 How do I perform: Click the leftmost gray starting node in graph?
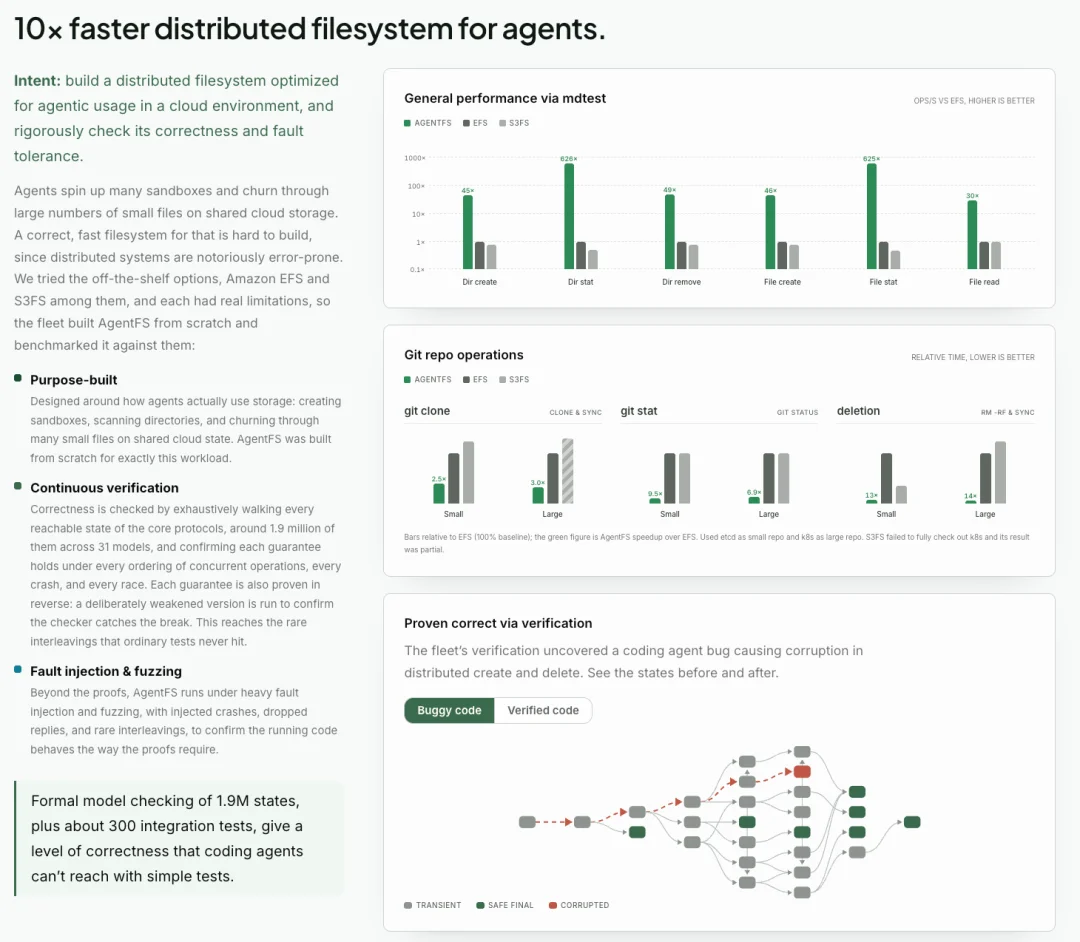[x=527, y=821]
